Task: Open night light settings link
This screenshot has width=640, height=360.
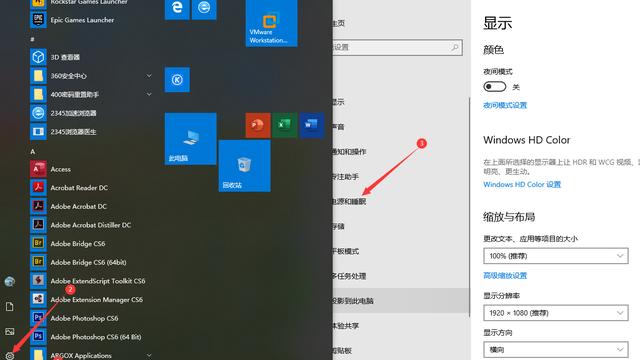Action: pyautogui.click(x=505, y=105)
